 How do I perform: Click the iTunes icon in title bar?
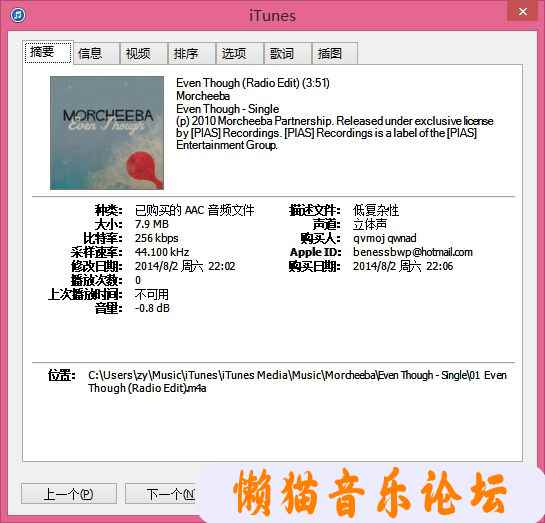(18, 15)
